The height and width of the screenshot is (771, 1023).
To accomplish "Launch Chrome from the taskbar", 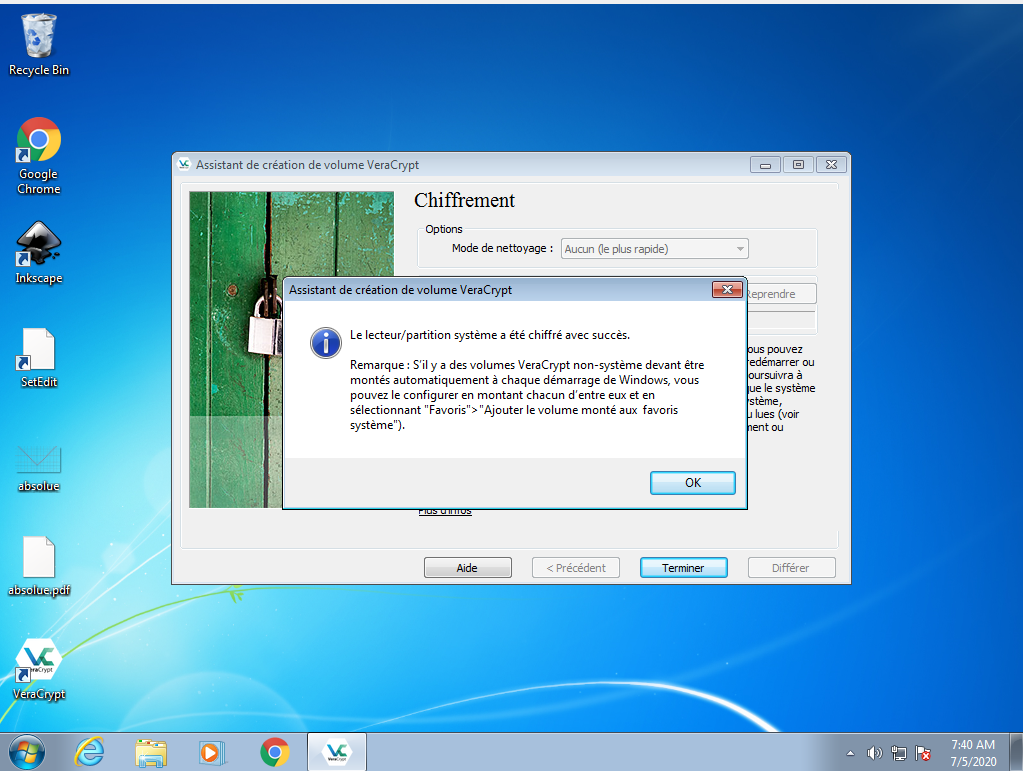I will tap(275, 753).
